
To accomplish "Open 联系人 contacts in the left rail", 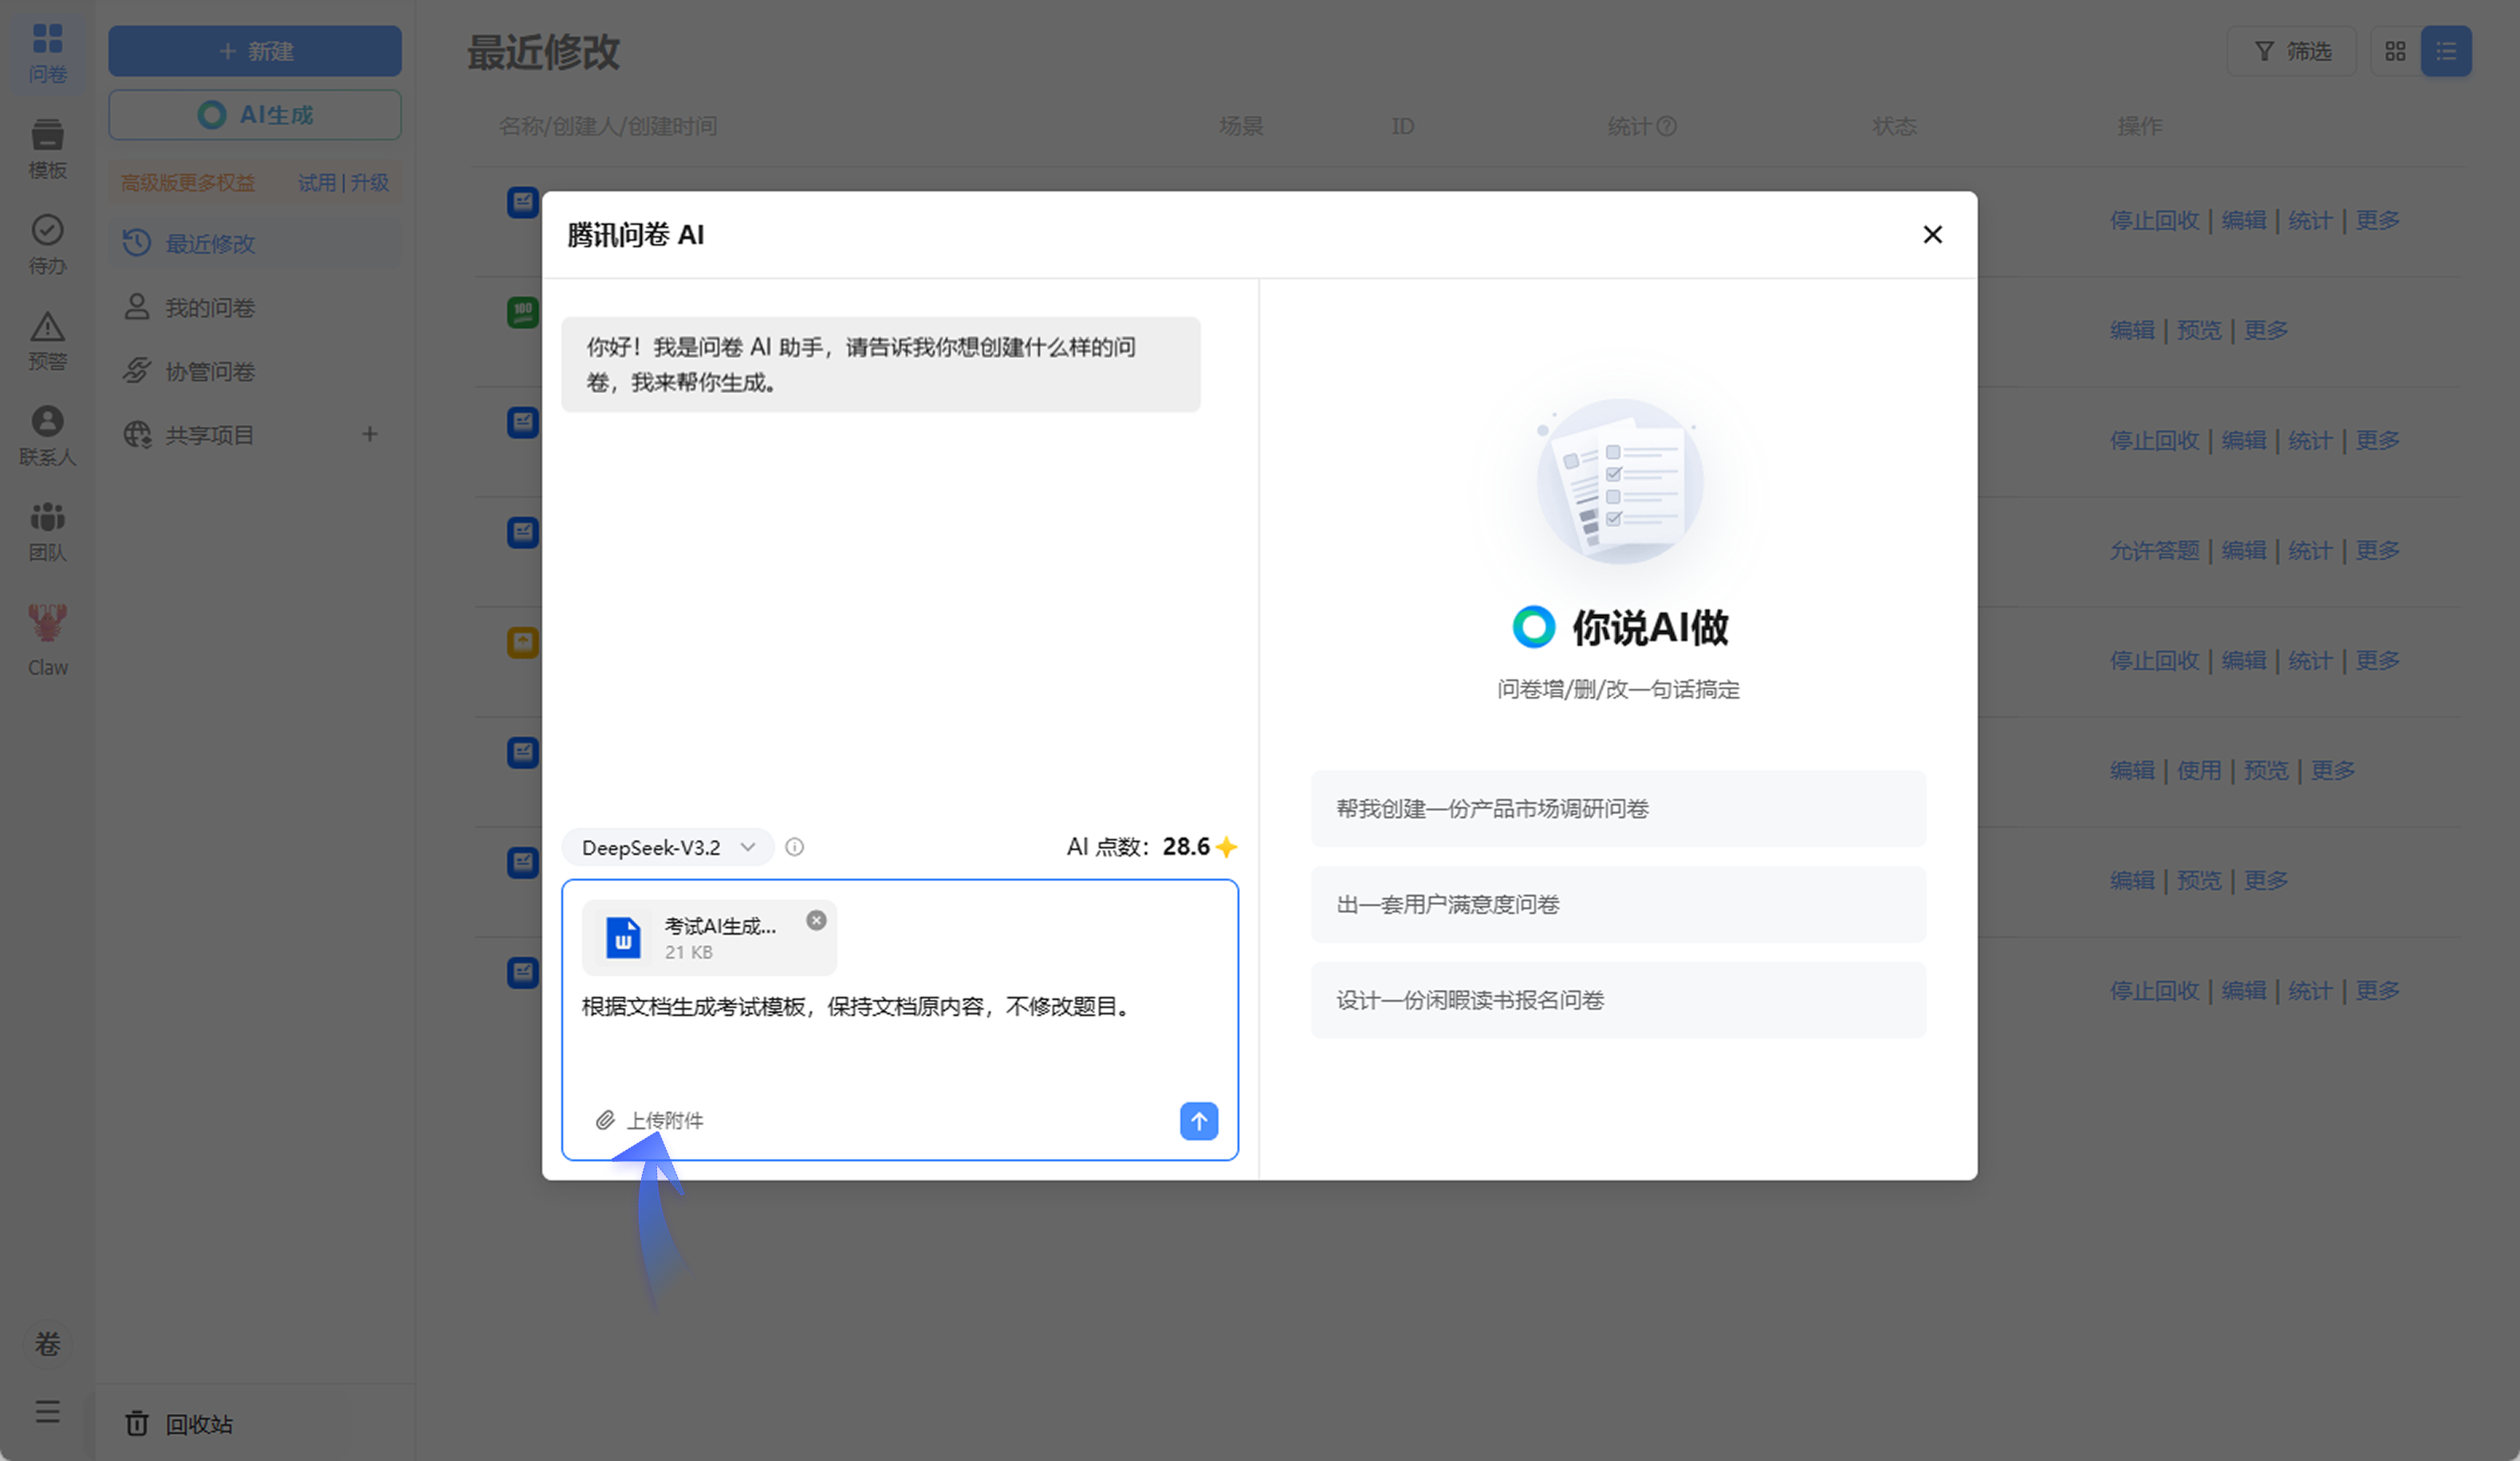I will click(47, 436).
